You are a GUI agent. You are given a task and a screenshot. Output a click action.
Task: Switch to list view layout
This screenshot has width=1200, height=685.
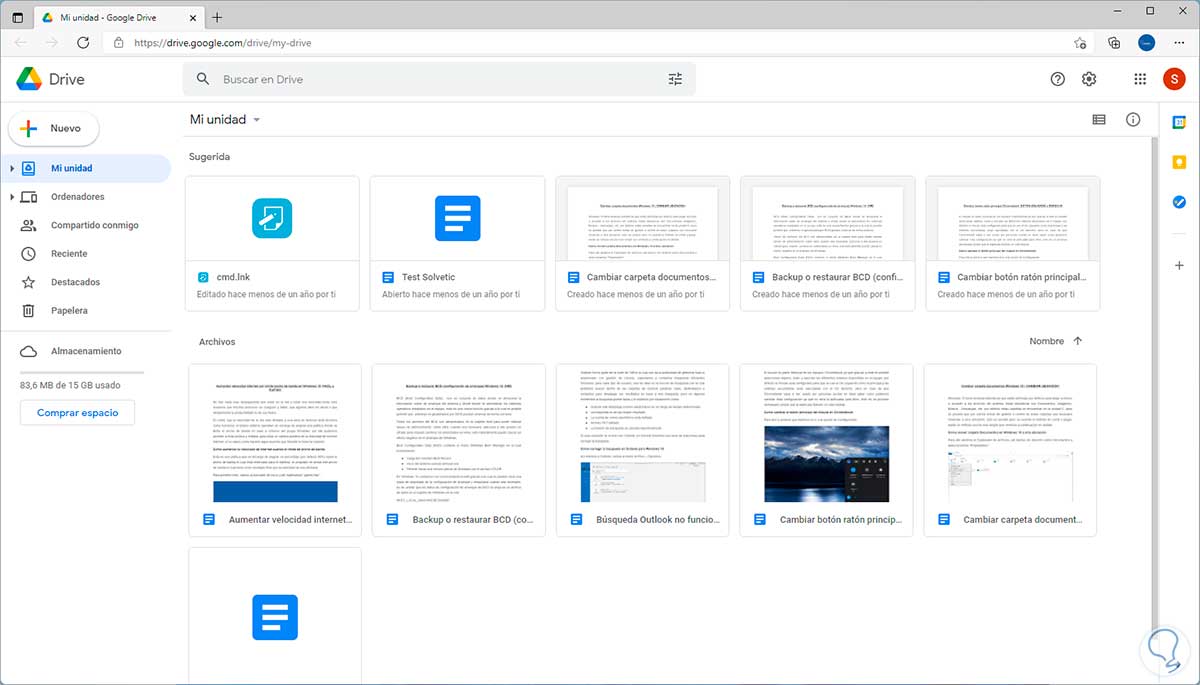pyautogui.click(x=1099, y=119)
